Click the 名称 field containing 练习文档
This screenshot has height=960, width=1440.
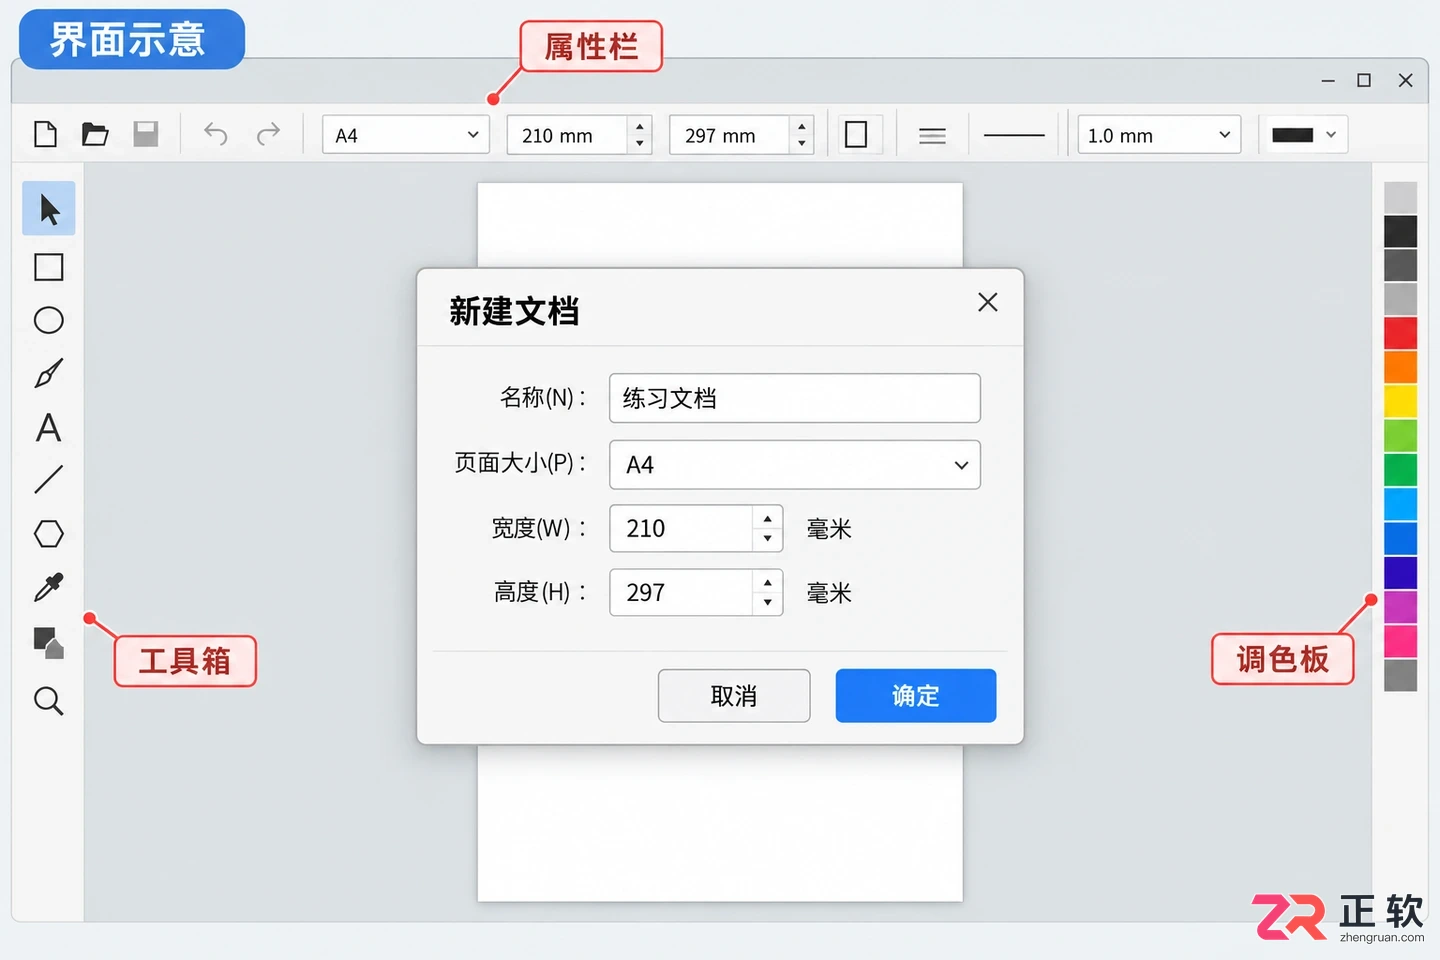795,398
